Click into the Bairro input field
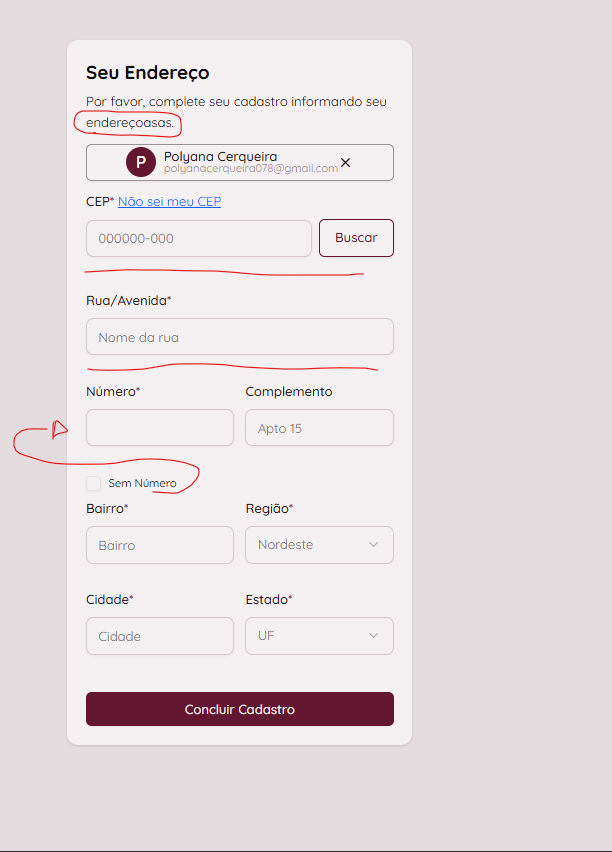The height and width of the screenshot is (852, 612). pos(159,545)
